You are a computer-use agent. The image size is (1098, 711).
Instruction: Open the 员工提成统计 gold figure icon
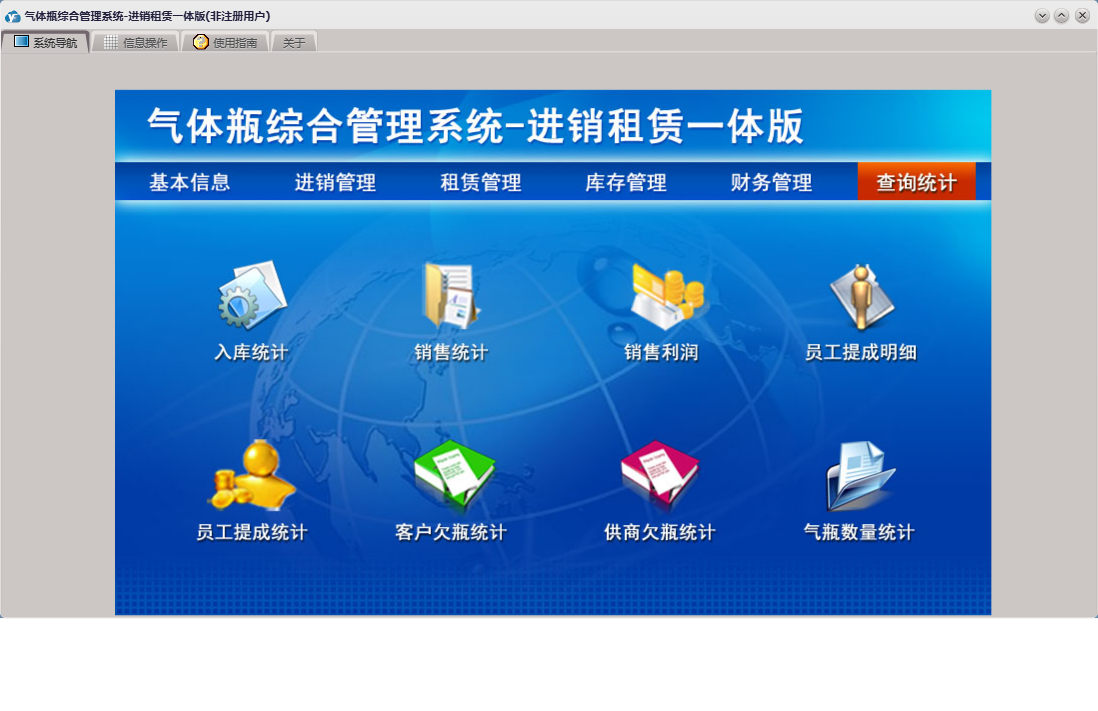pyautogui.click(x=251, y=476)
